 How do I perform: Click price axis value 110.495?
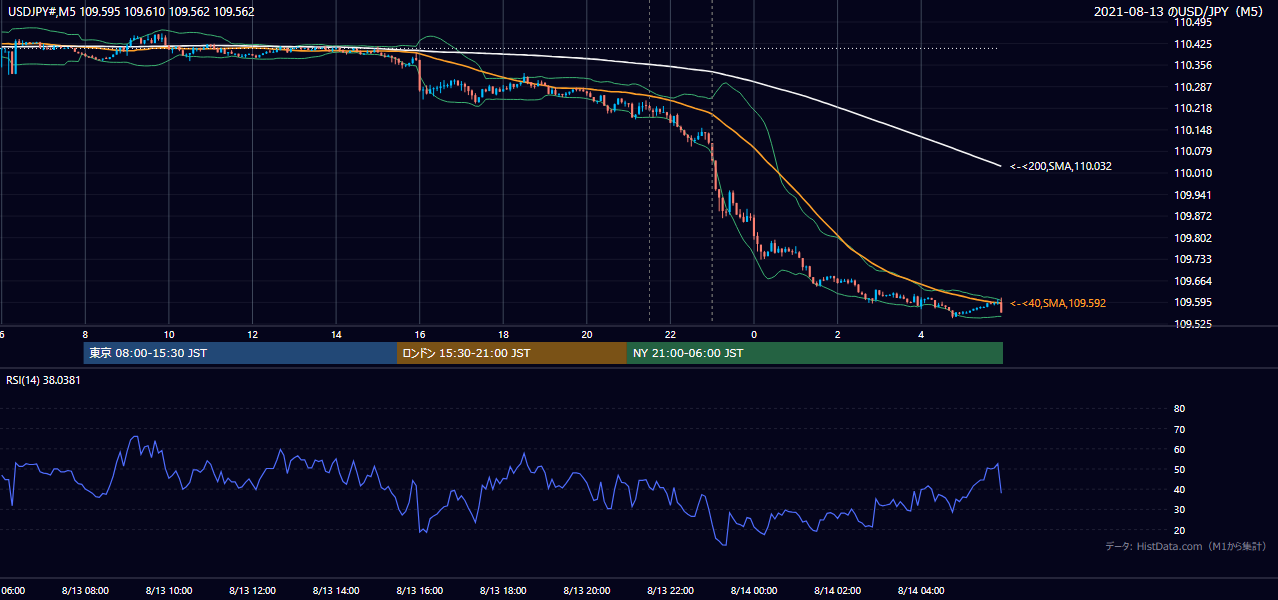[x=1192, y=23]
